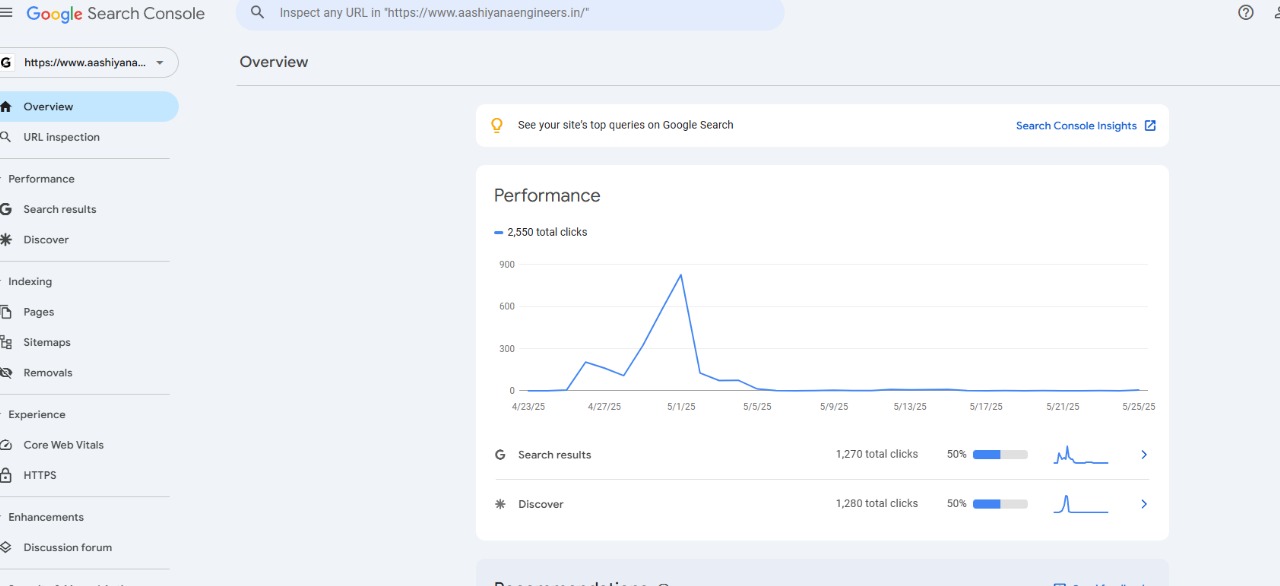The width and height of the screenshot is (1280, 586).
Task: Follow the Search Console Insights link
Action: coord(1076,126)
